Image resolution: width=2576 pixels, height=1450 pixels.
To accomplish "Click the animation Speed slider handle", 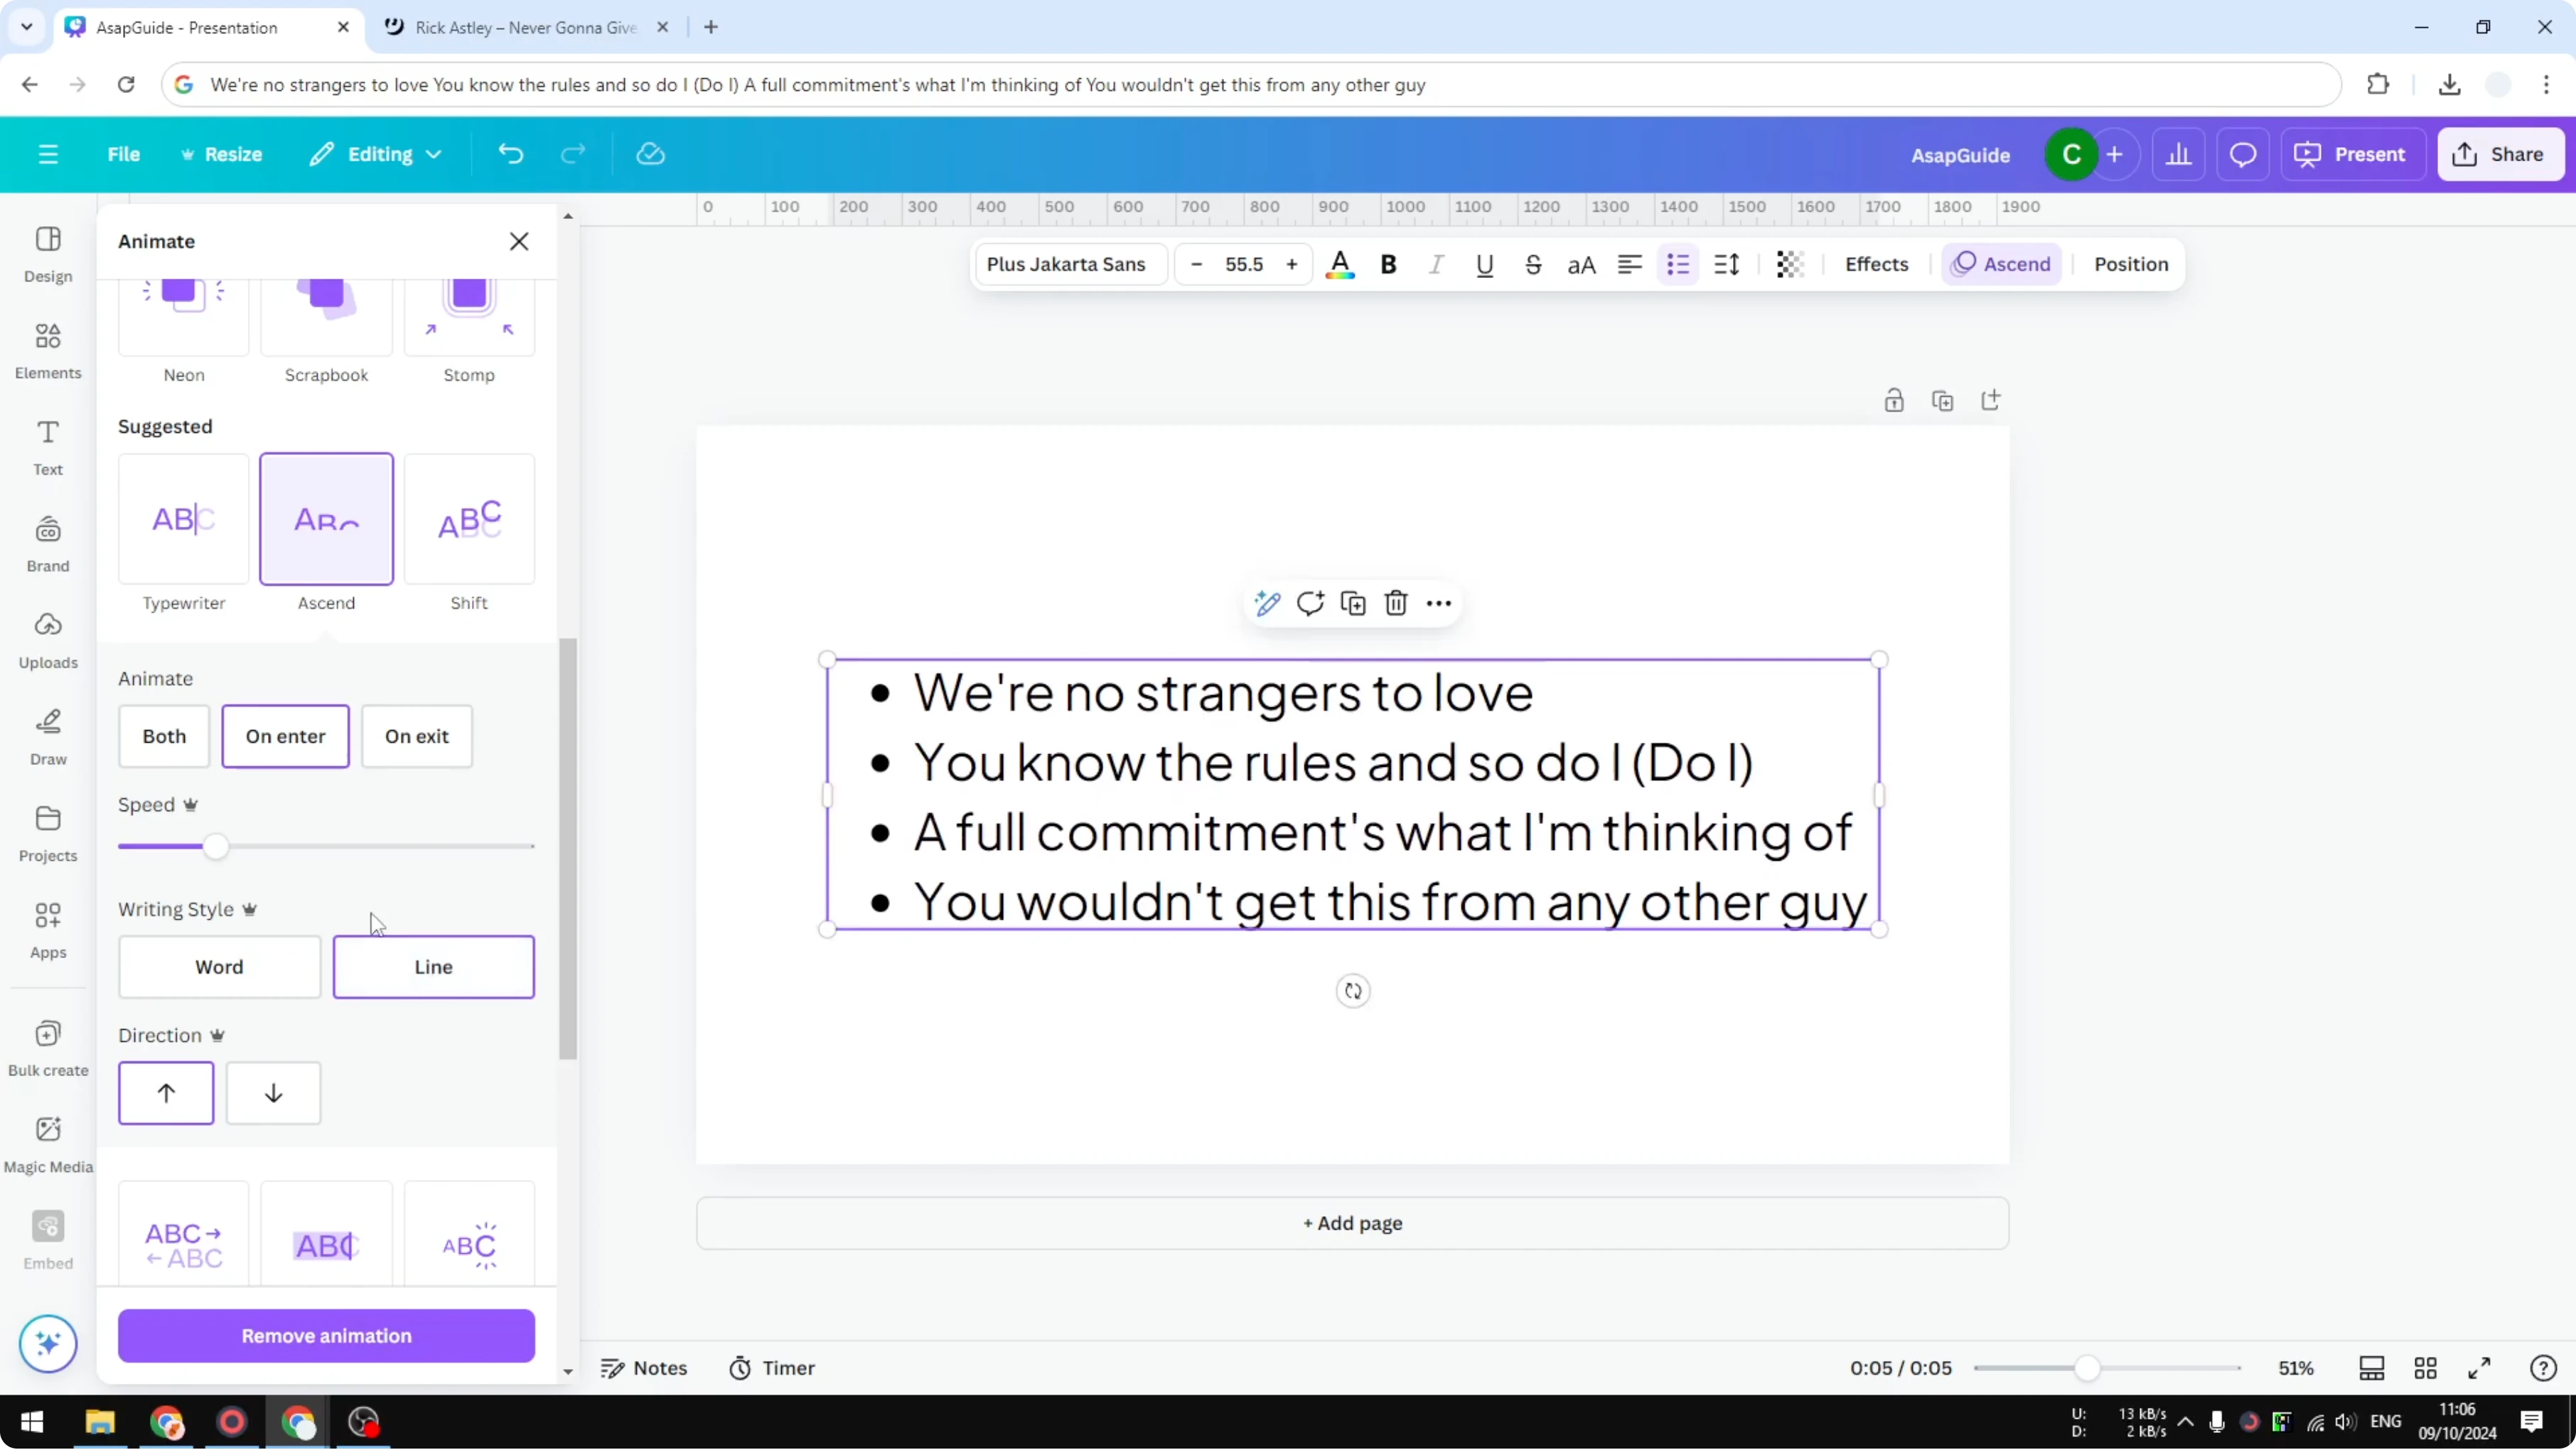I will (216, 847).
